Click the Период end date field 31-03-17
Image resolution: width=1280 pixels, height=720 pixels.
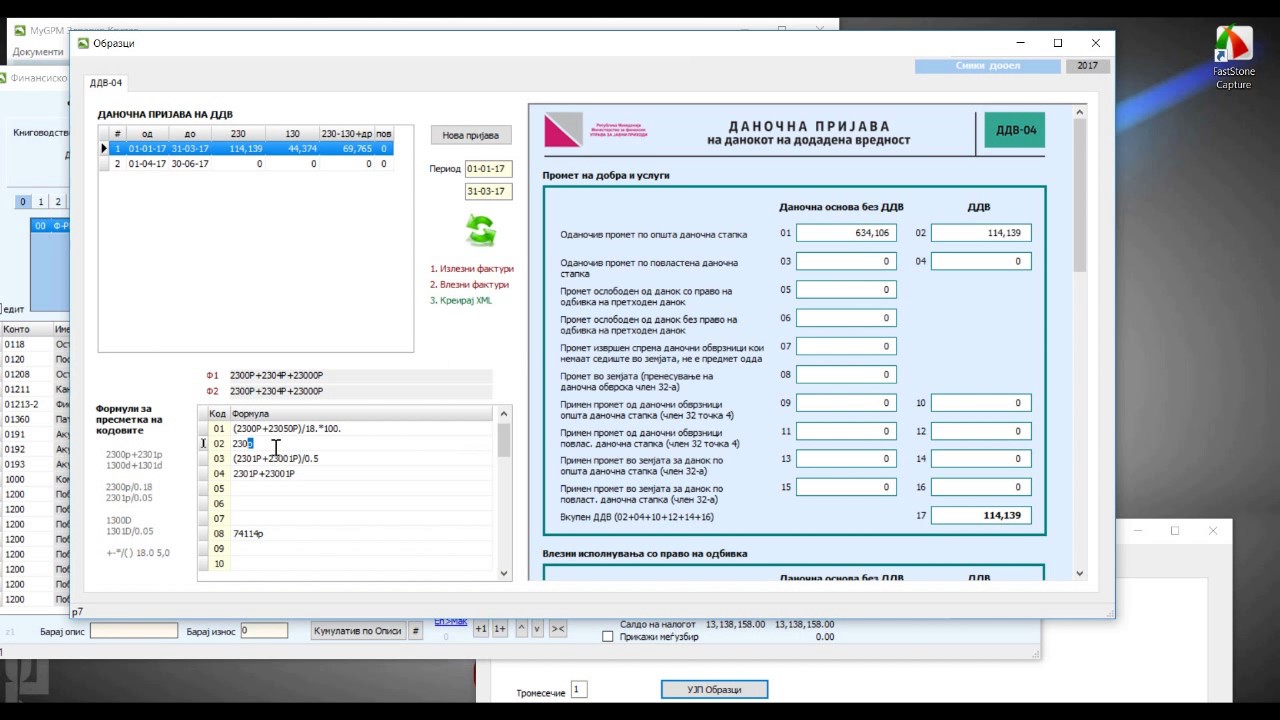pos(488,191)
